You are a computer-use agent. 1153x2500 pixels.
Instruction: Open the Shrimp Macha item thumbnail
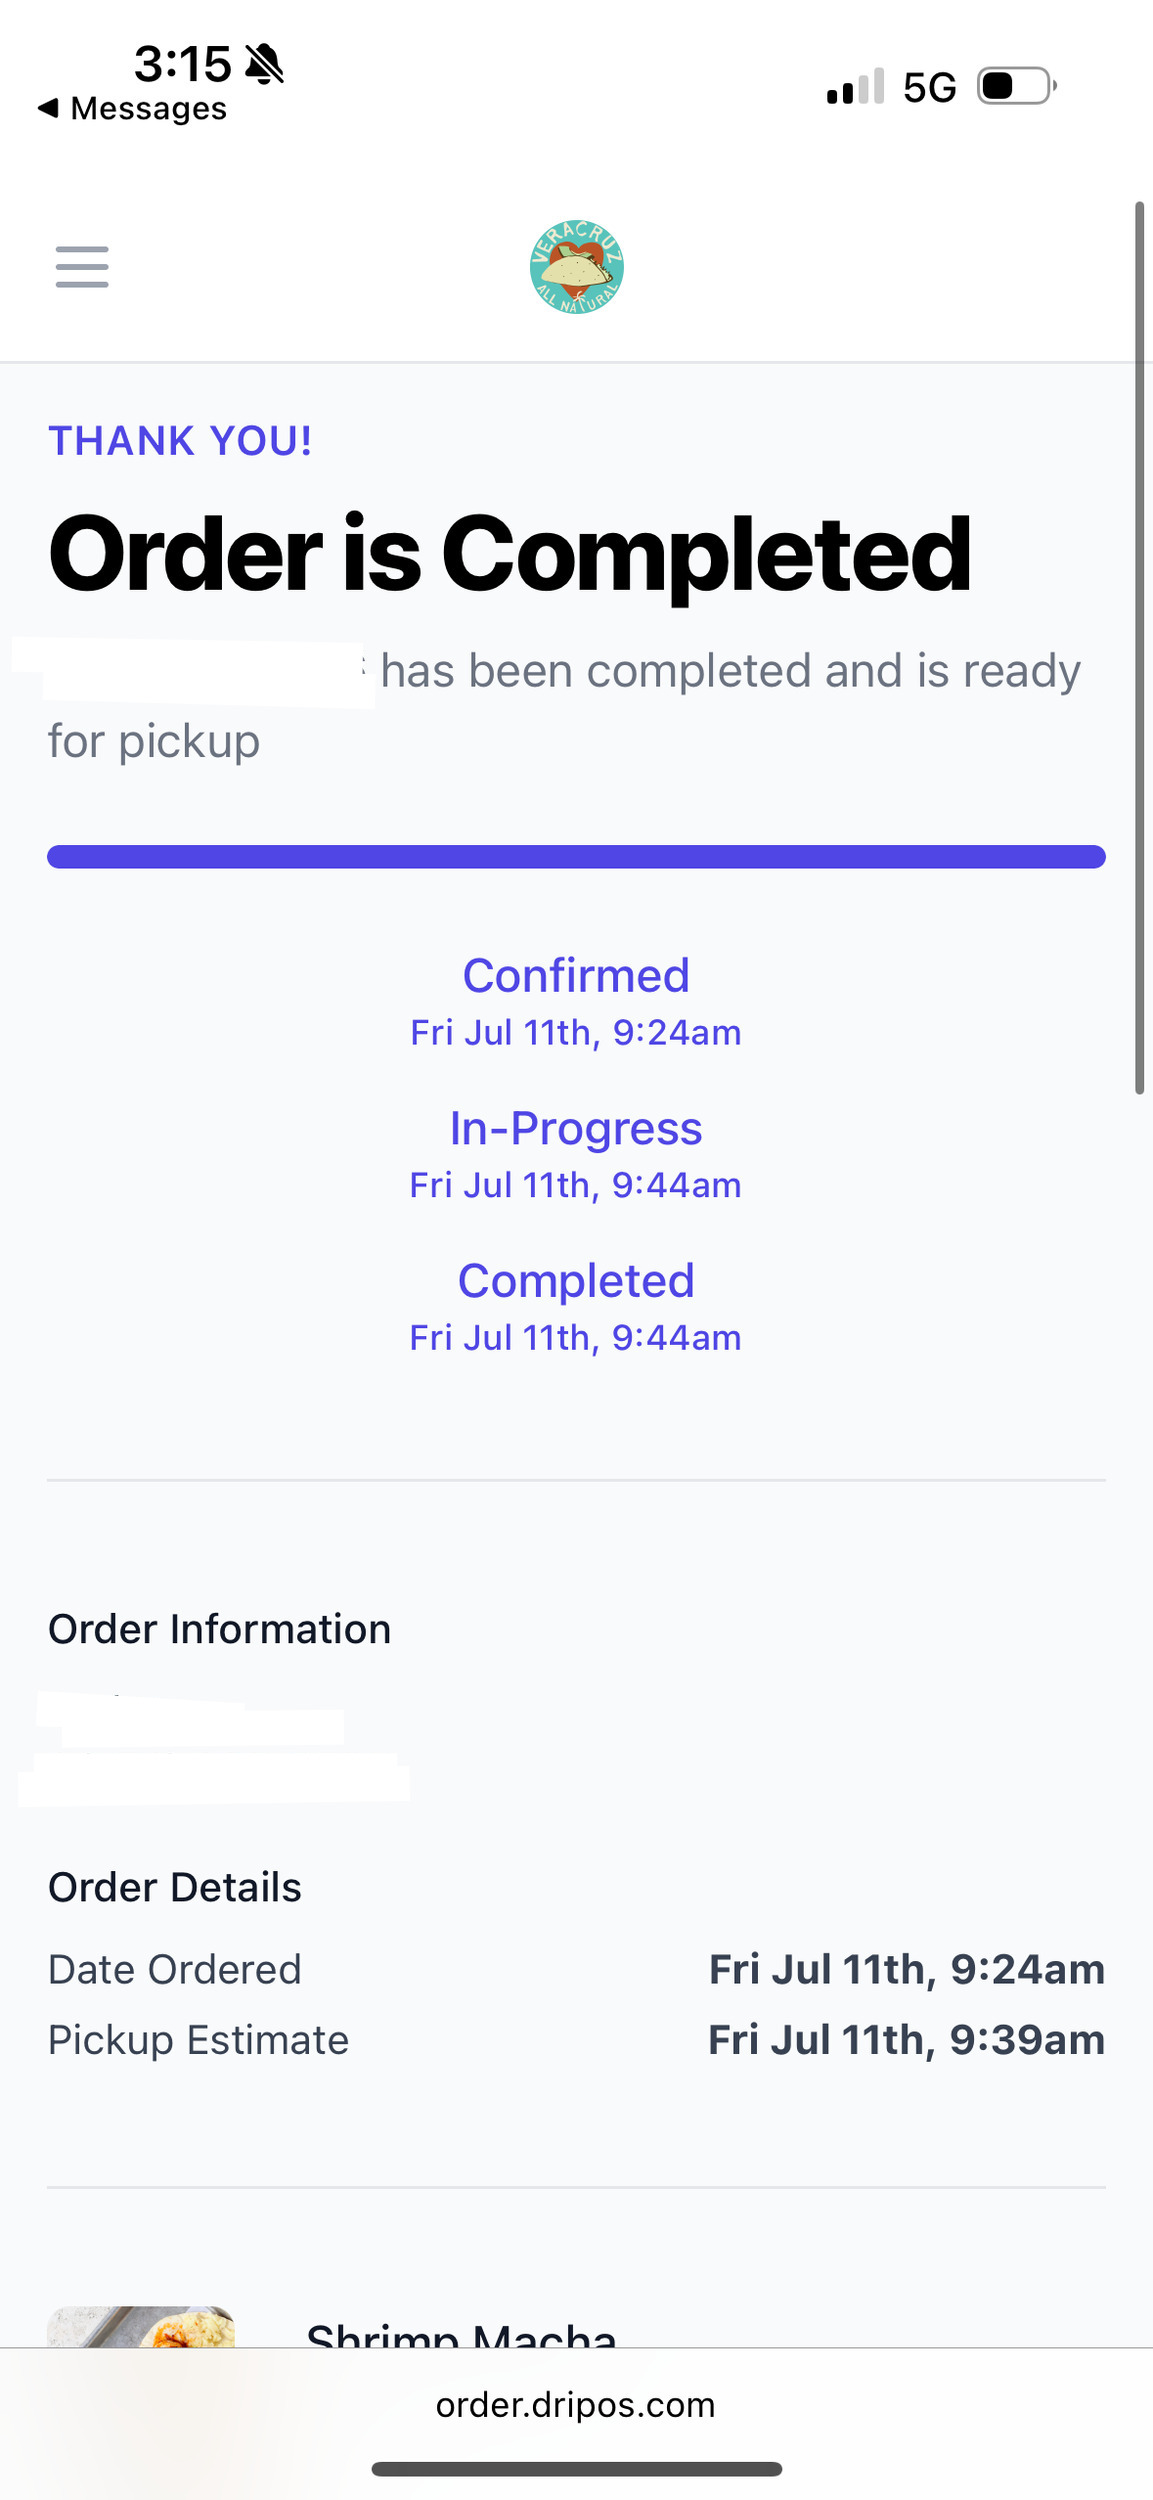point(141,2326)
